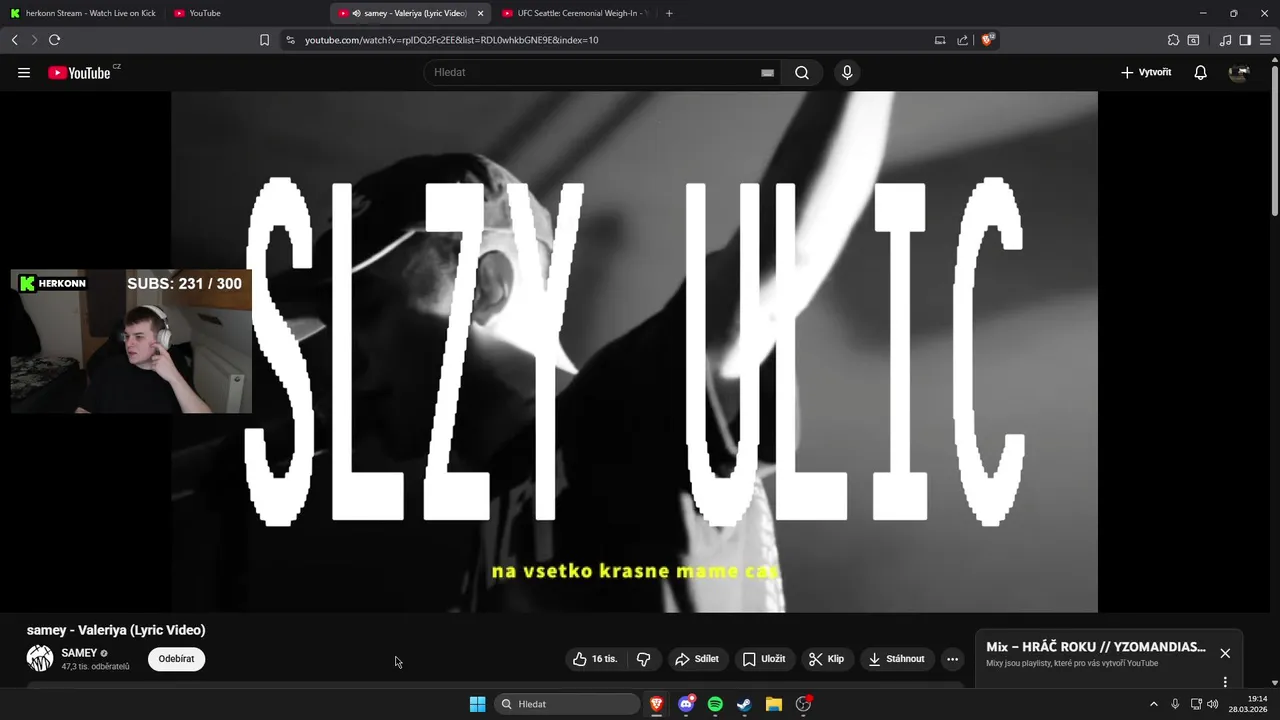This screenshot has width=1280, height=720.
Task: Open YouTube notifications bell
Action: tap(1200, 72)
